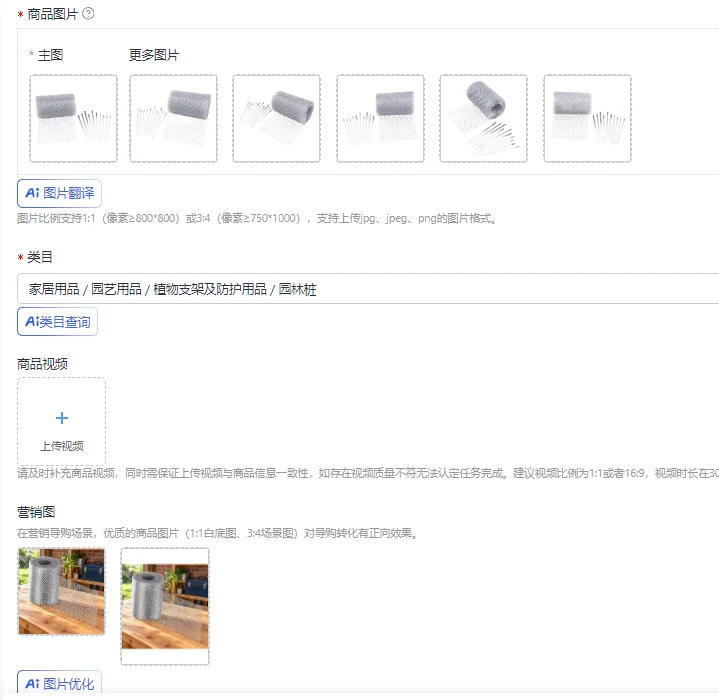Image resolution: width=719 pixels, height=700 pixels.
Task: Click the video upload guidance text
Action: point(368,473)
